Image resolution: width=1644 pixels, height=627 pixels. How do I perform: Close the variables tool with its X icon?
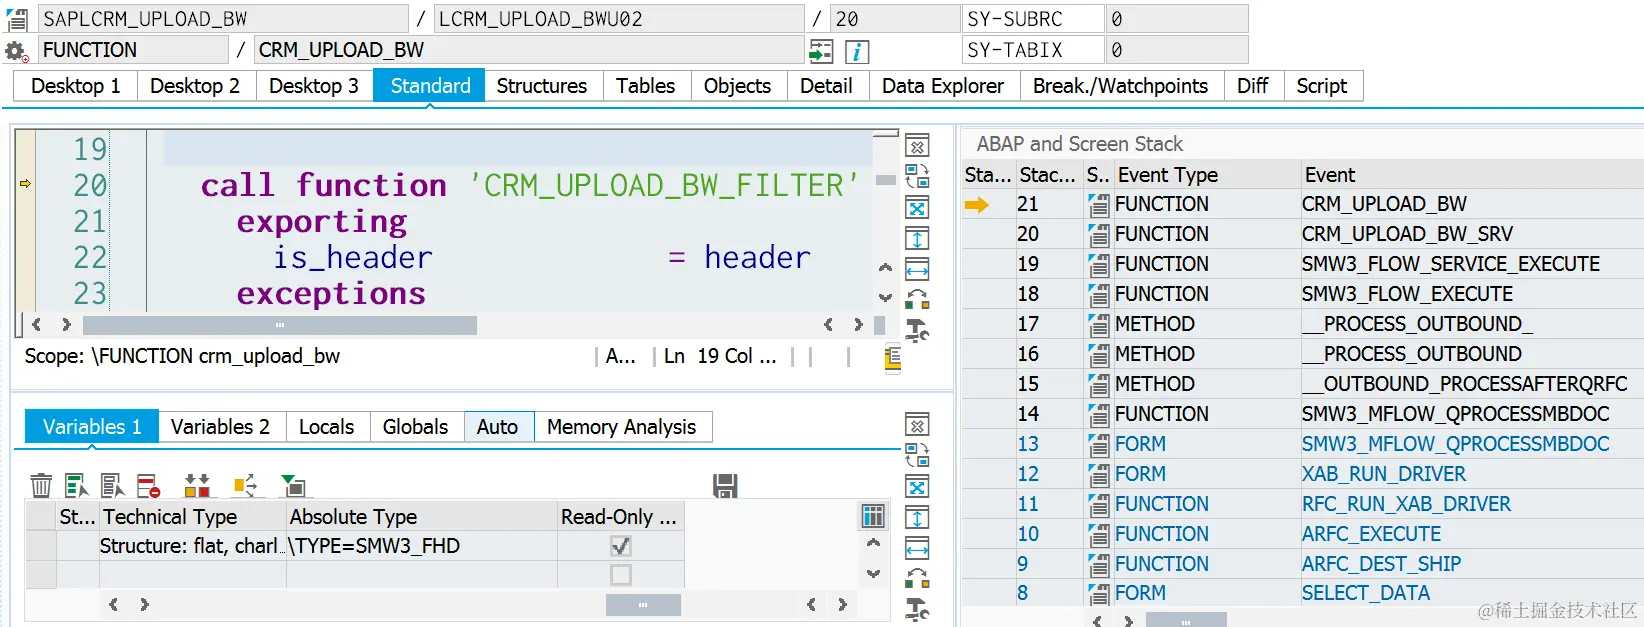coord(917,425)
